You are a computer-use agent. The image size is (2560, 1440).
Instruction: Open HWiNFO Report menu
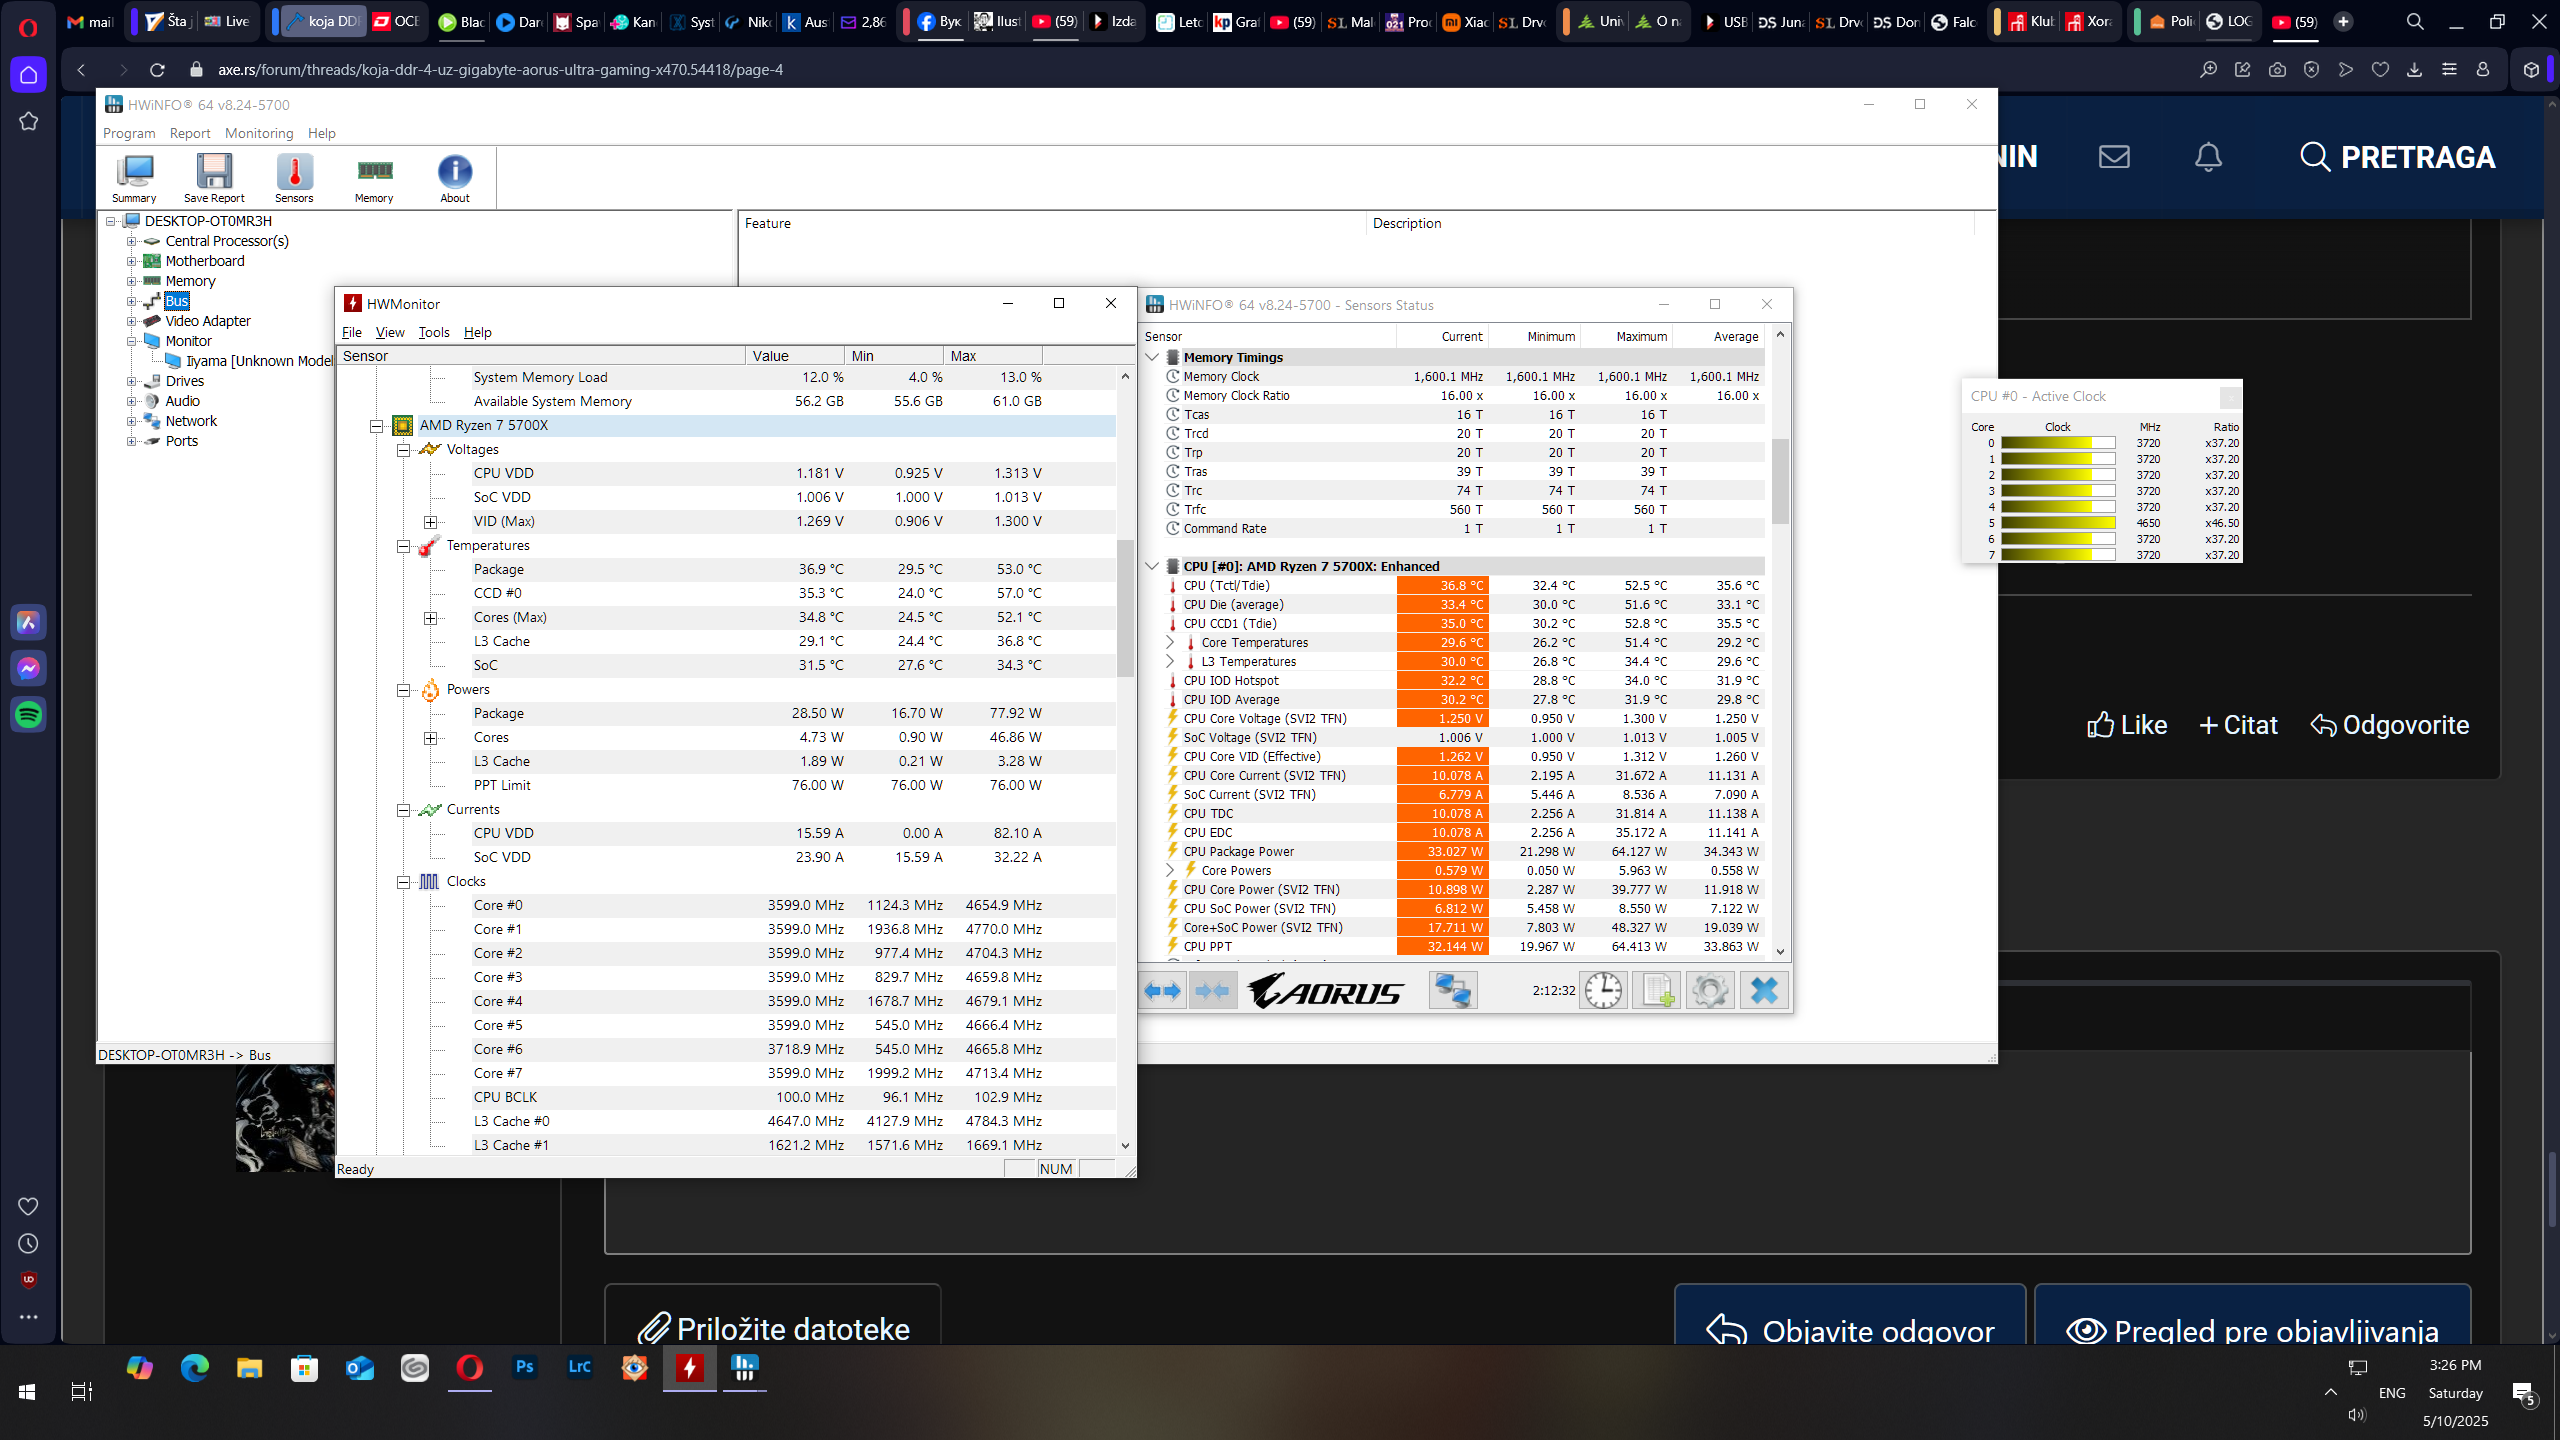point(190,133)
